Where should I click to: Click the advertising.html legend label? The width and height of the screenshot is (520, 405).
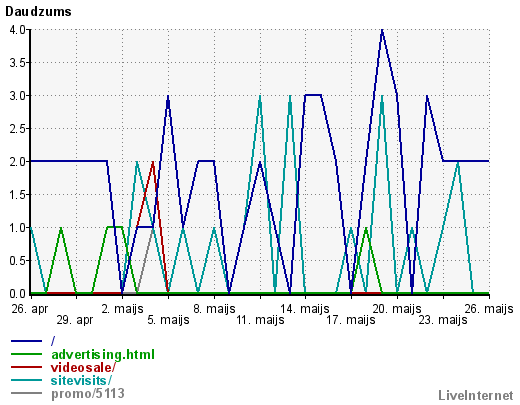coord(103,355)
